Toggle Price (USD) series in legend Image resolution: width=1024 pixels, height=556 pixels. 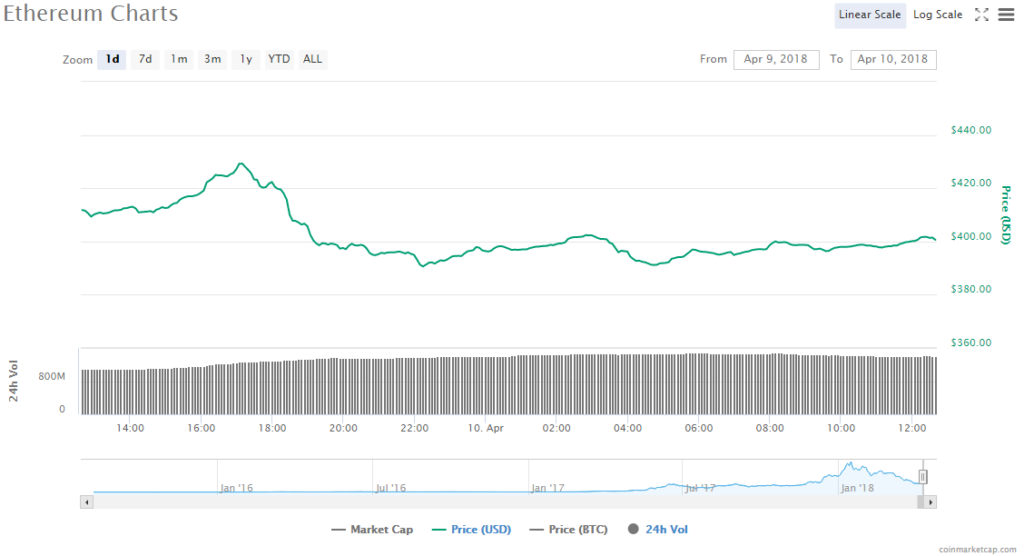(472, 529)
